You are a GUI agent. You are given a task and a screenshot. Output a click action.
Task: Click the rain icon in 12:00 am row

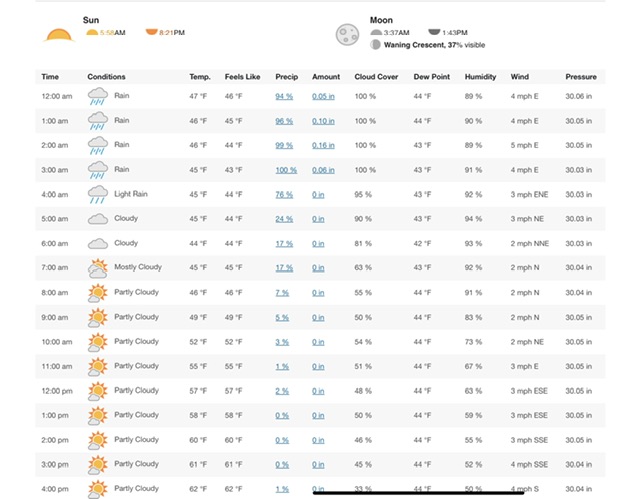coord(98,96)
